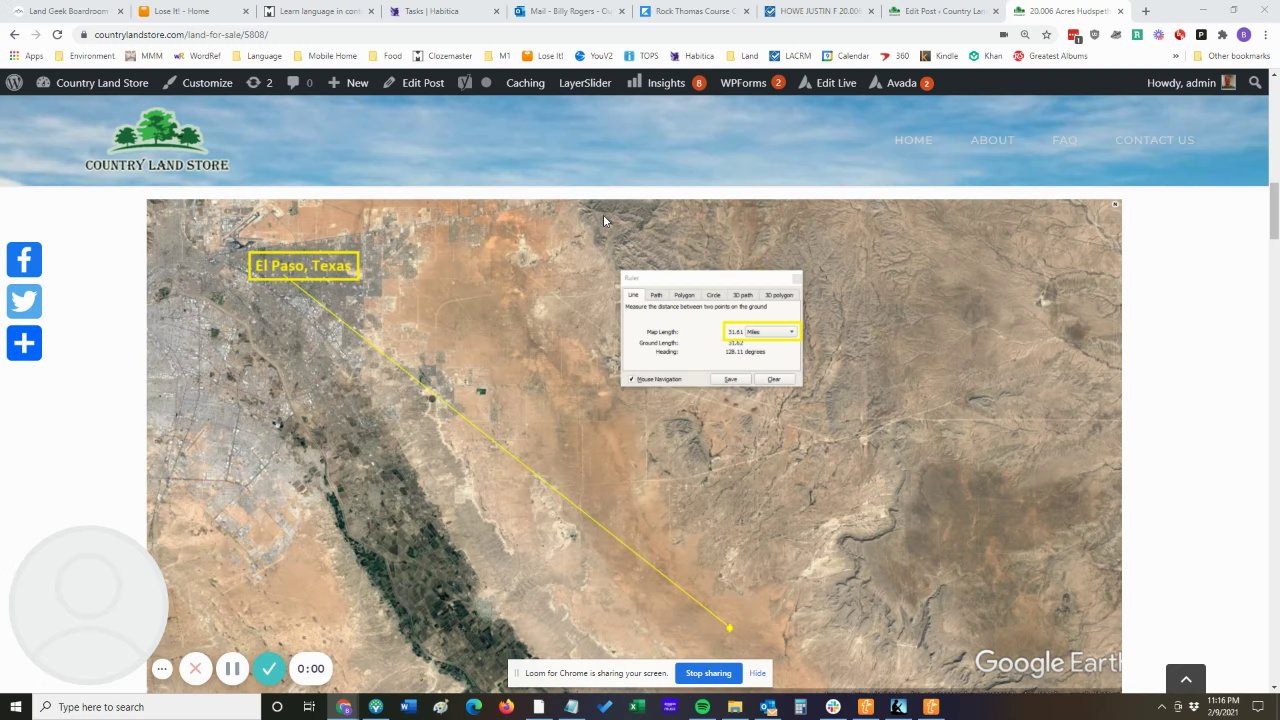Viewport: 1280px width, 720px height.
Task: Click the page vertical scrollbar thumb
Action: point(1273,211)
